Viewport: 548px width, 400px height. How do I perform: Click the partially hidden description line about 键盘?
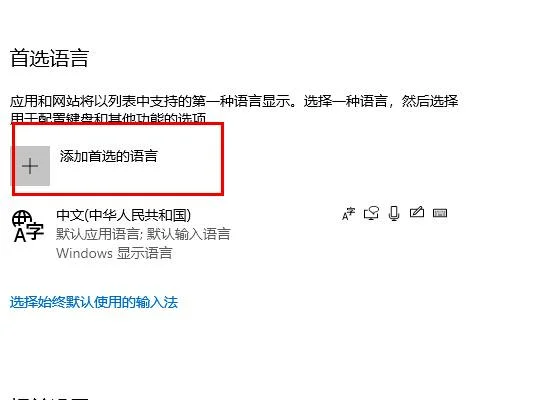tap(108, 117)
